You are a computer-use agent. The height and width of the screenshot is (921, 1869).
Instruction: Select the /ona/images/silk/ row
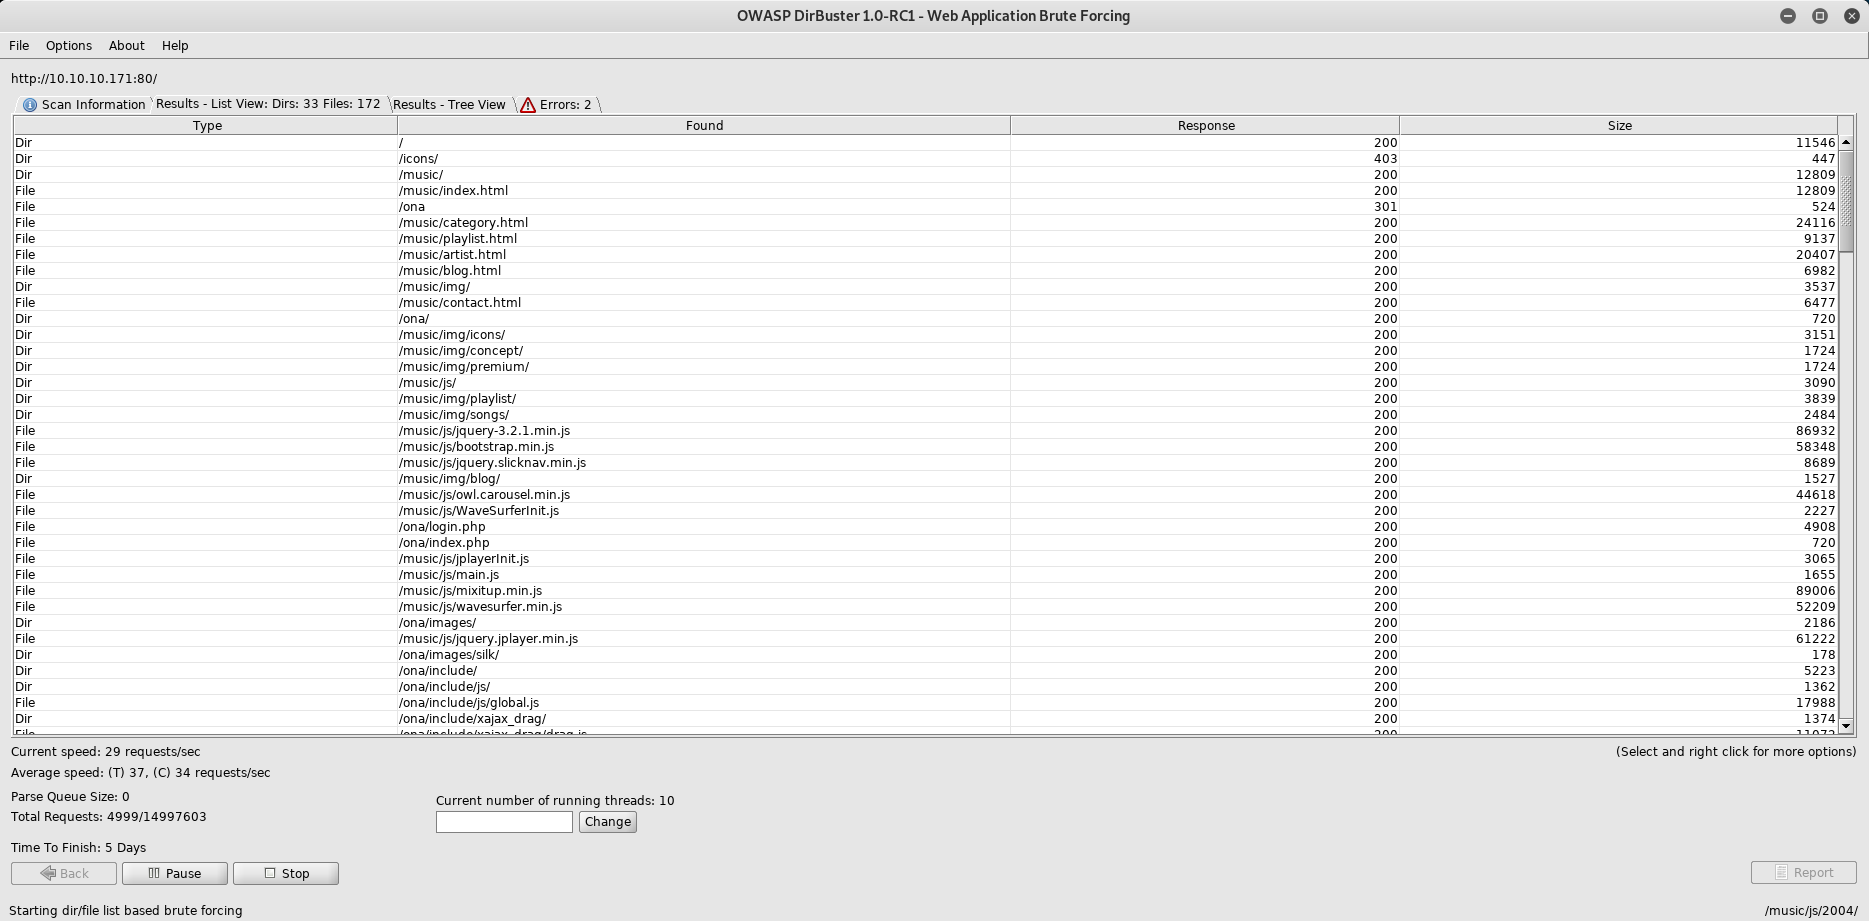(x=925, y=654)
